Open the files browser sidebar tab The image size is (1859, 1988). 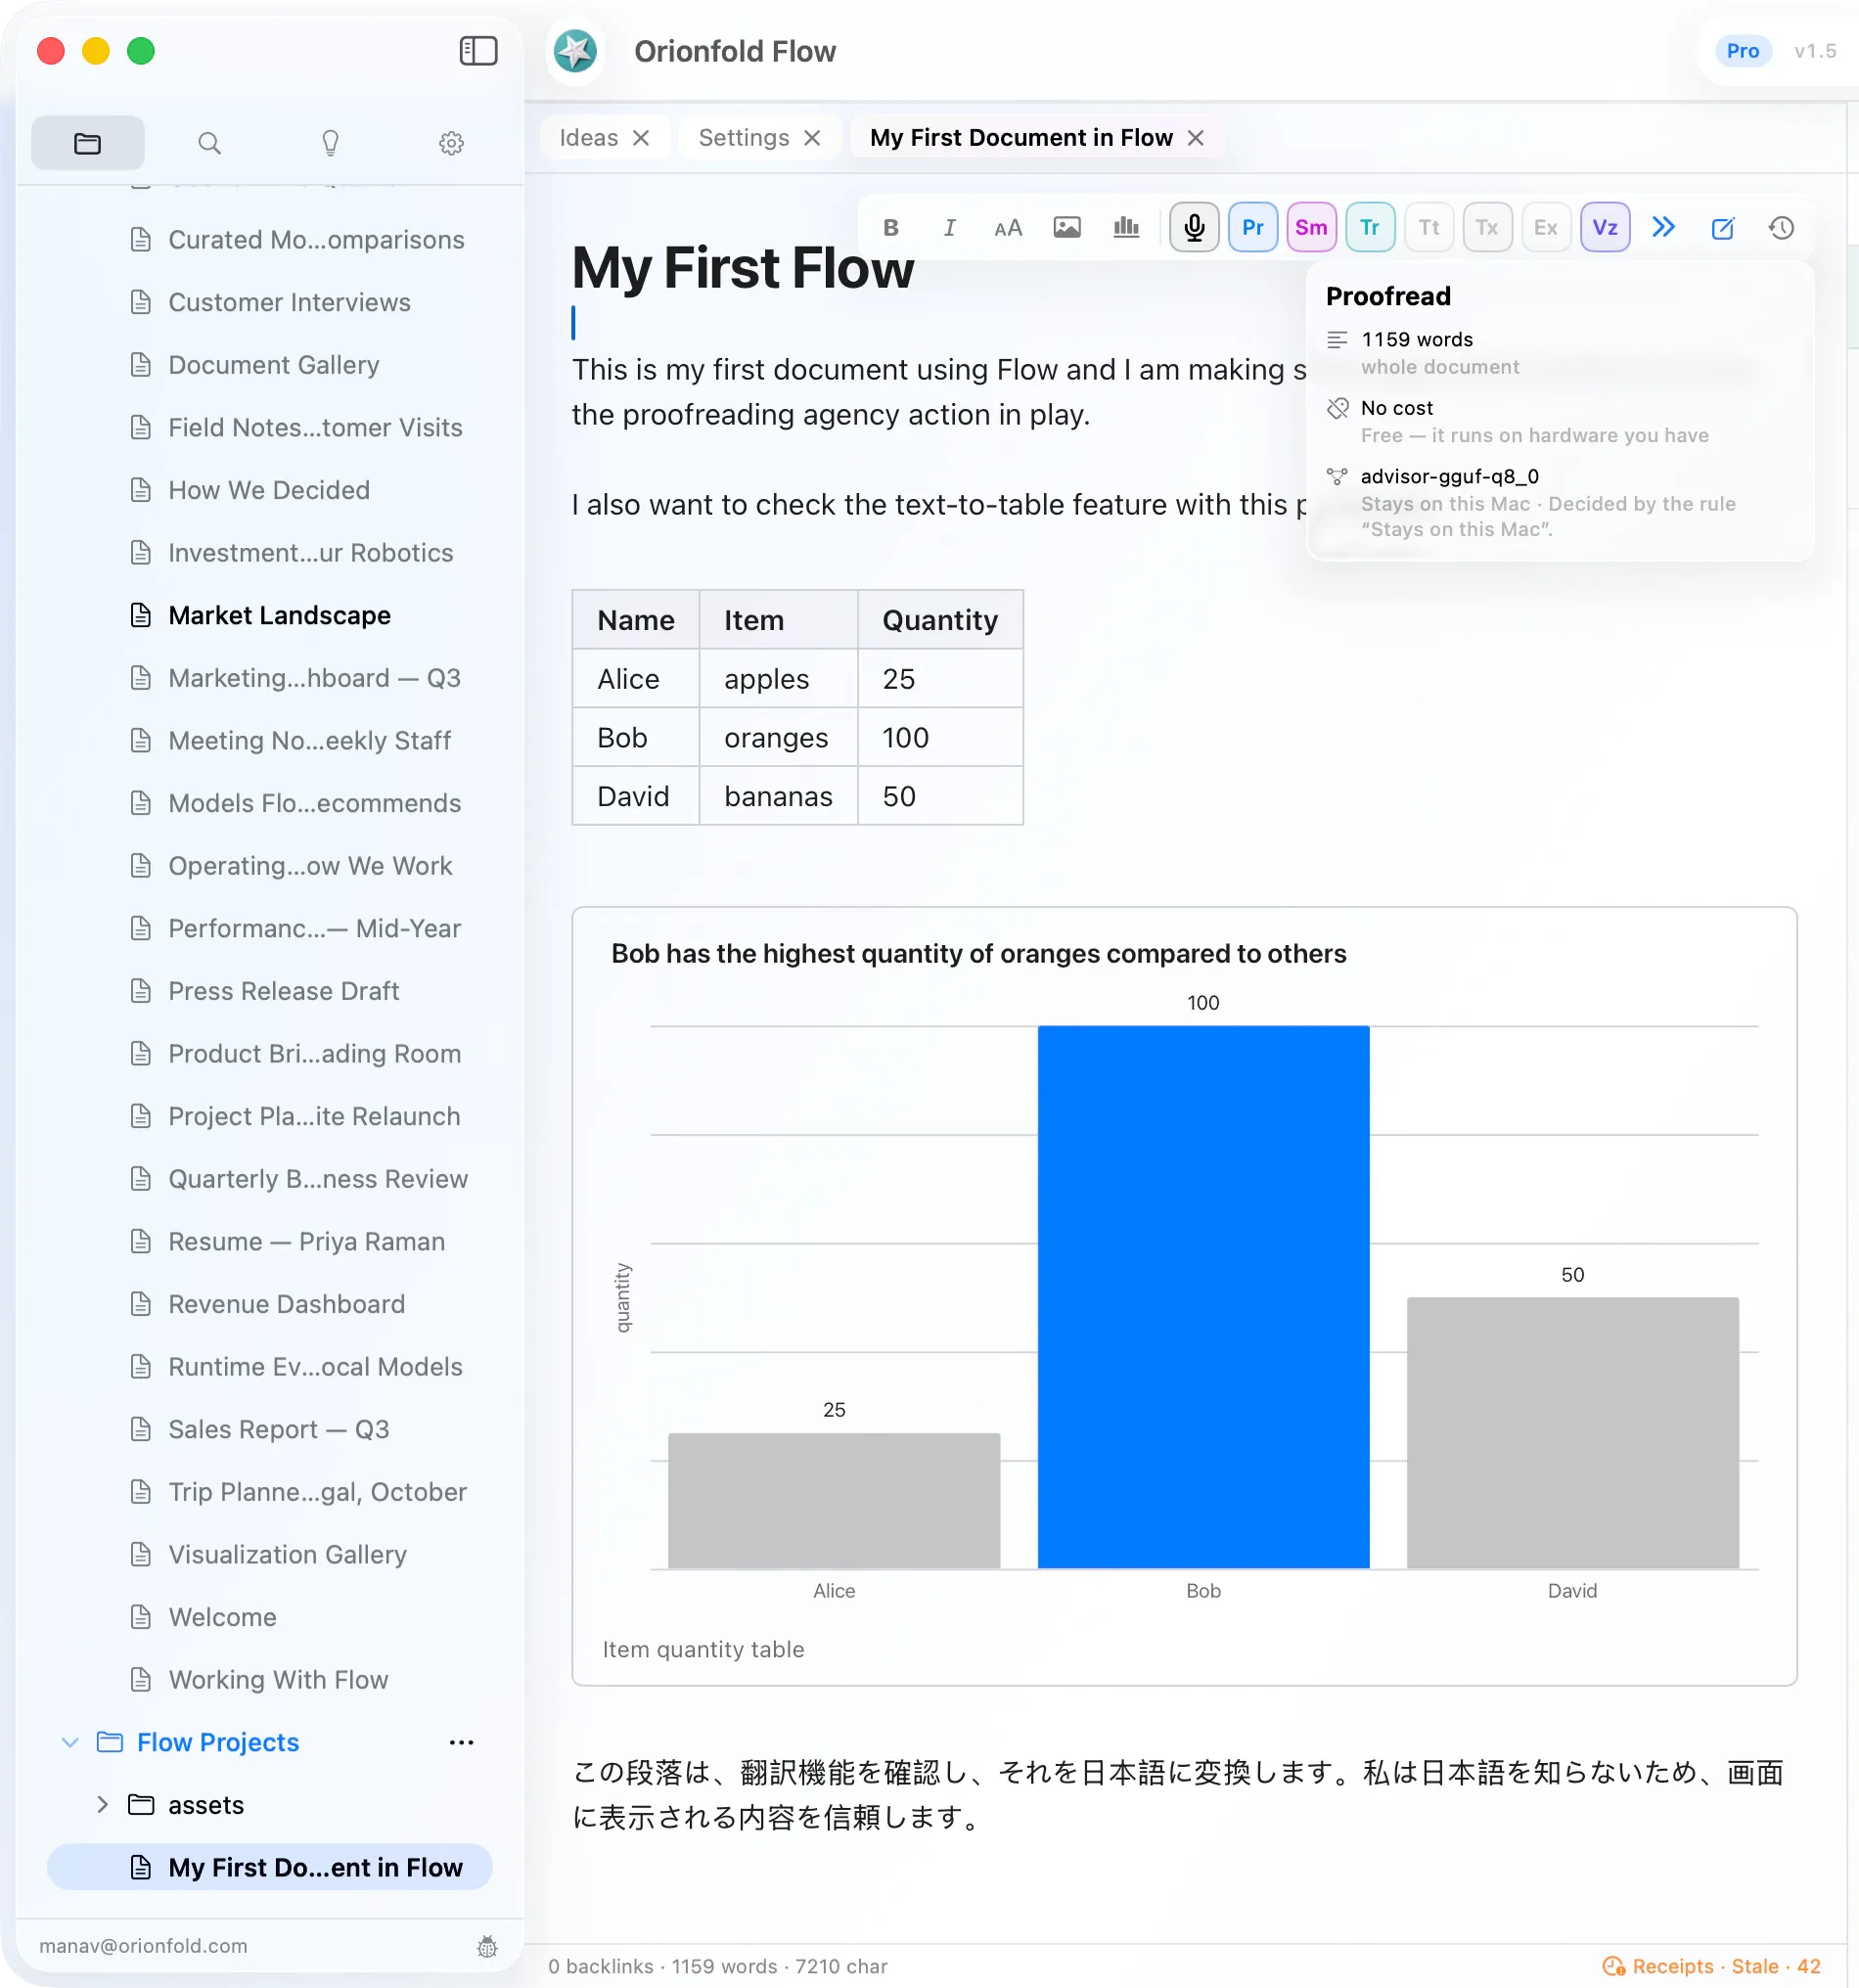tap(88, 143)
